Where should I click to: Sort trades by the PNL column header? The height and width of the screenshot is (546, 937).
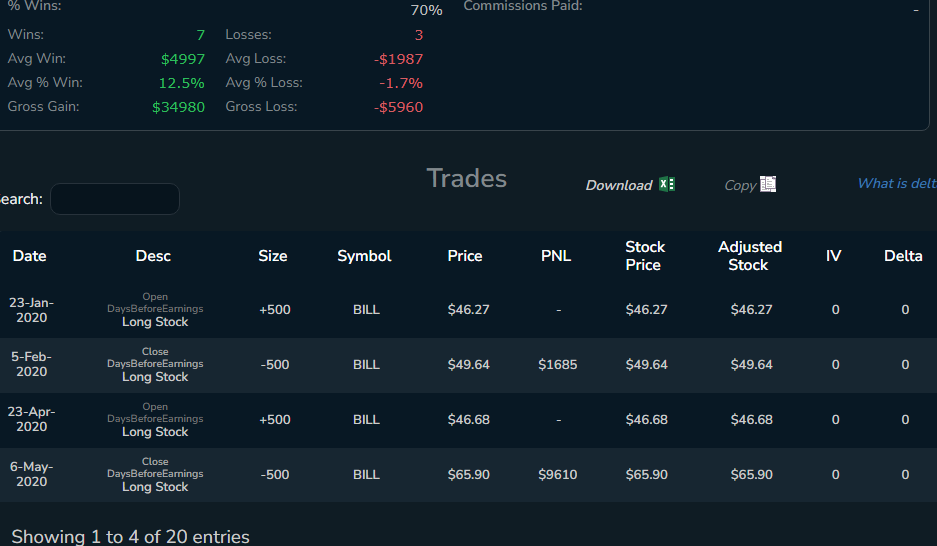pos(556,256)
